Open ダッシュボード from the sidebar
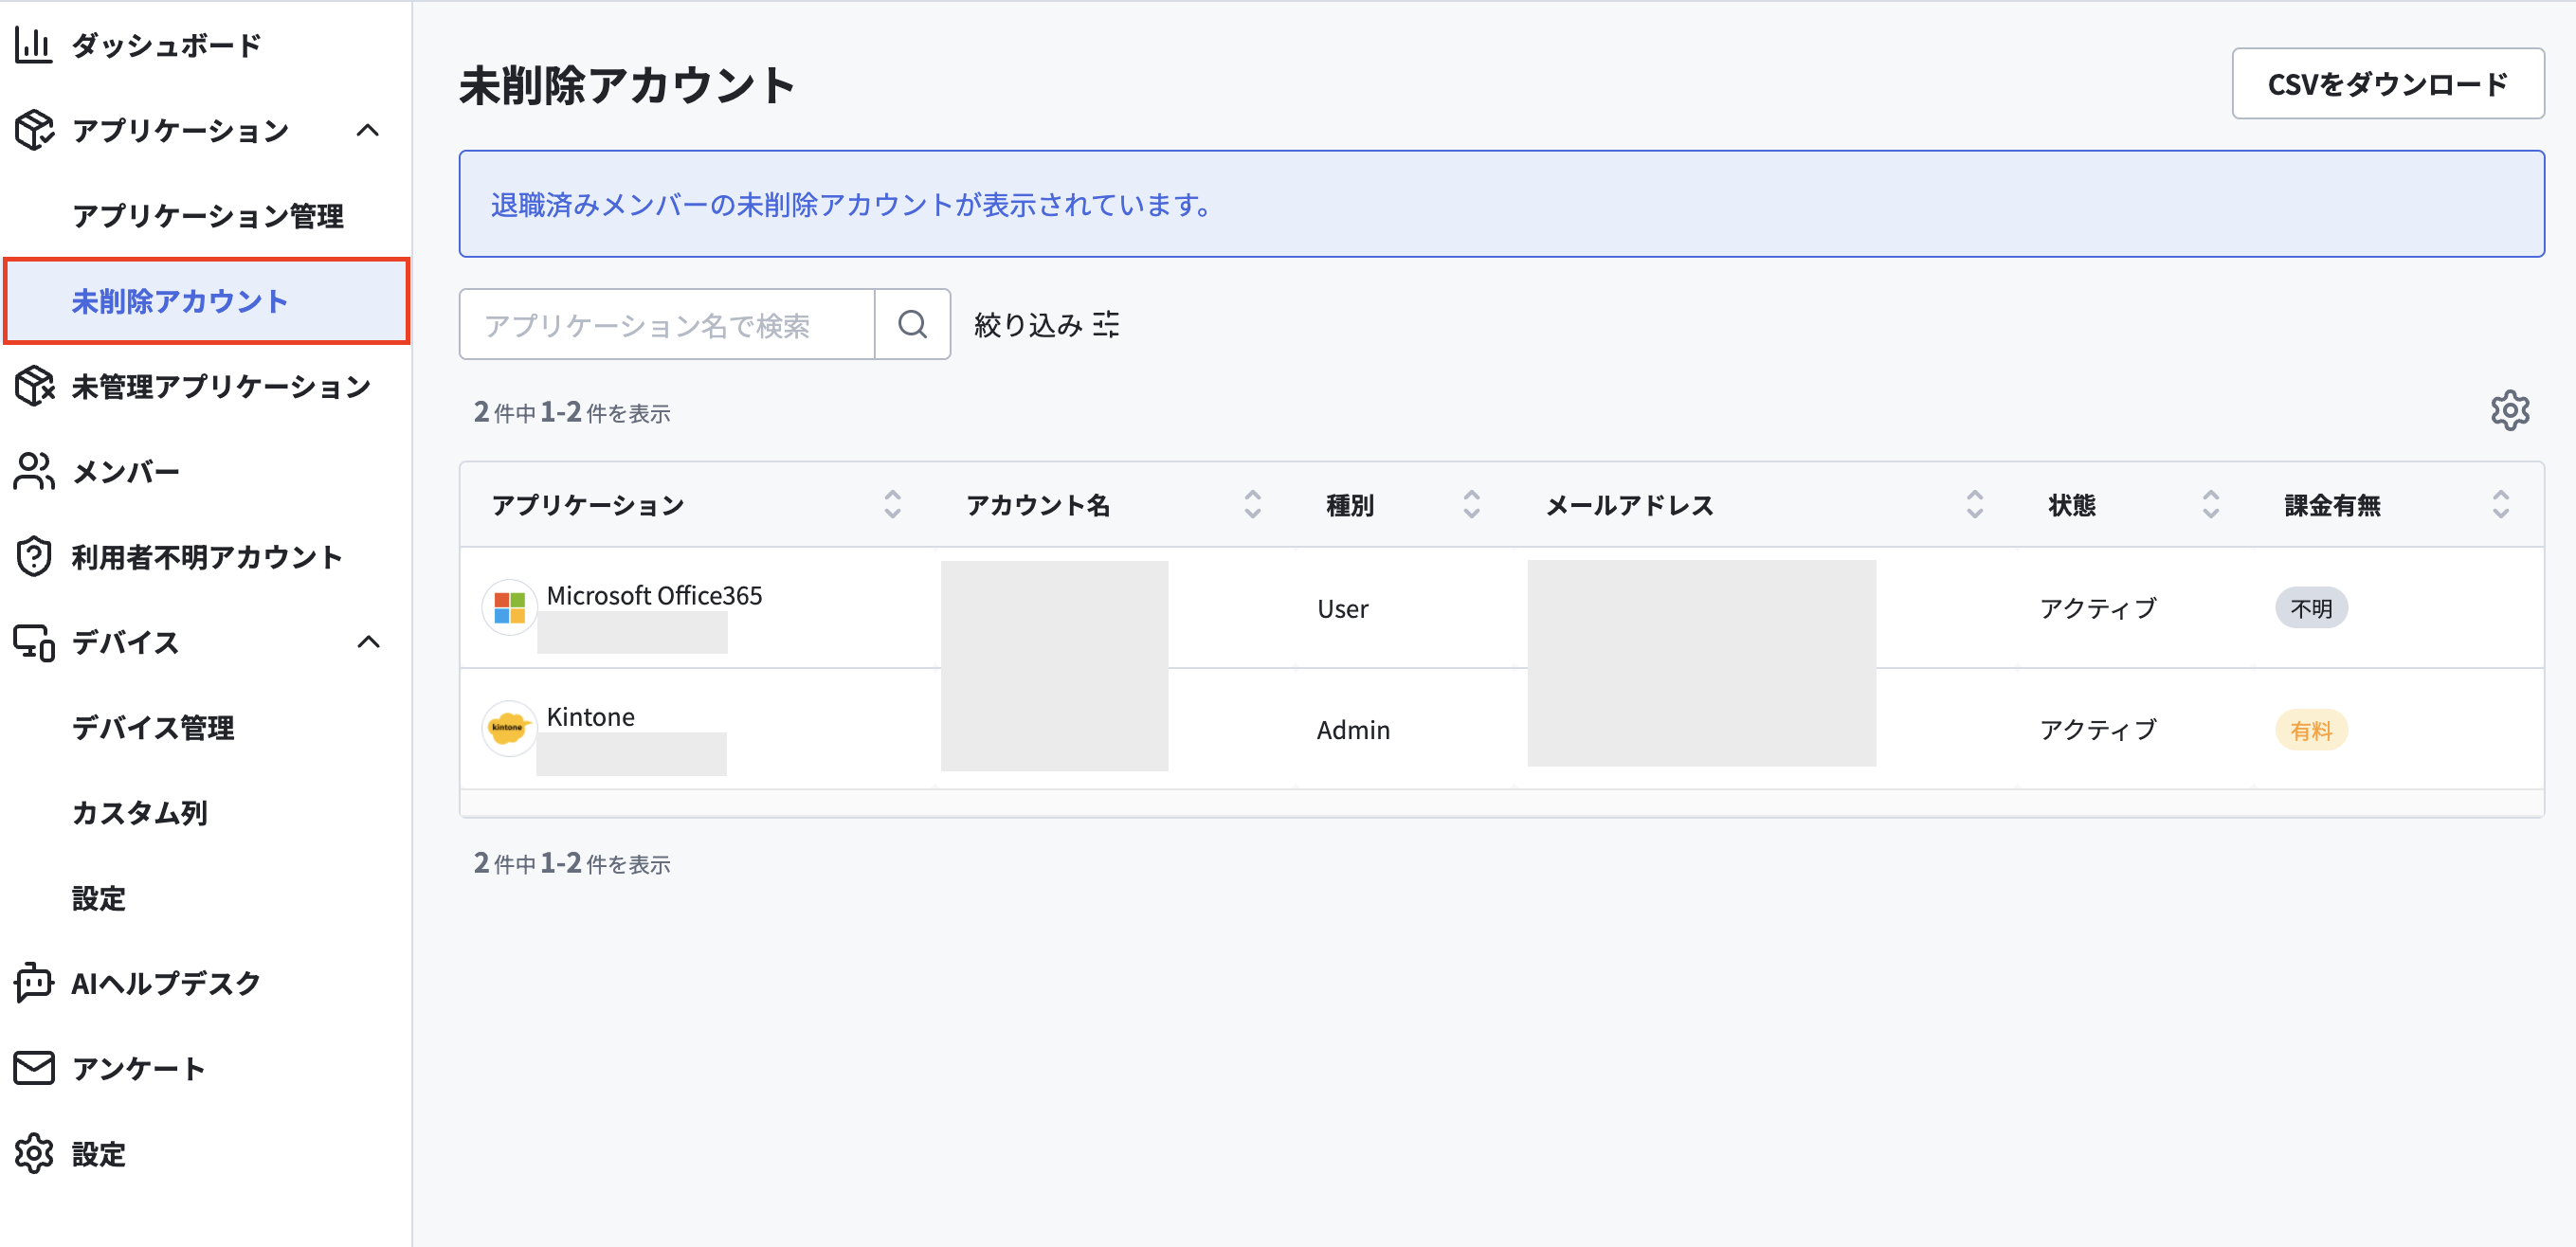 coord(166,45)
